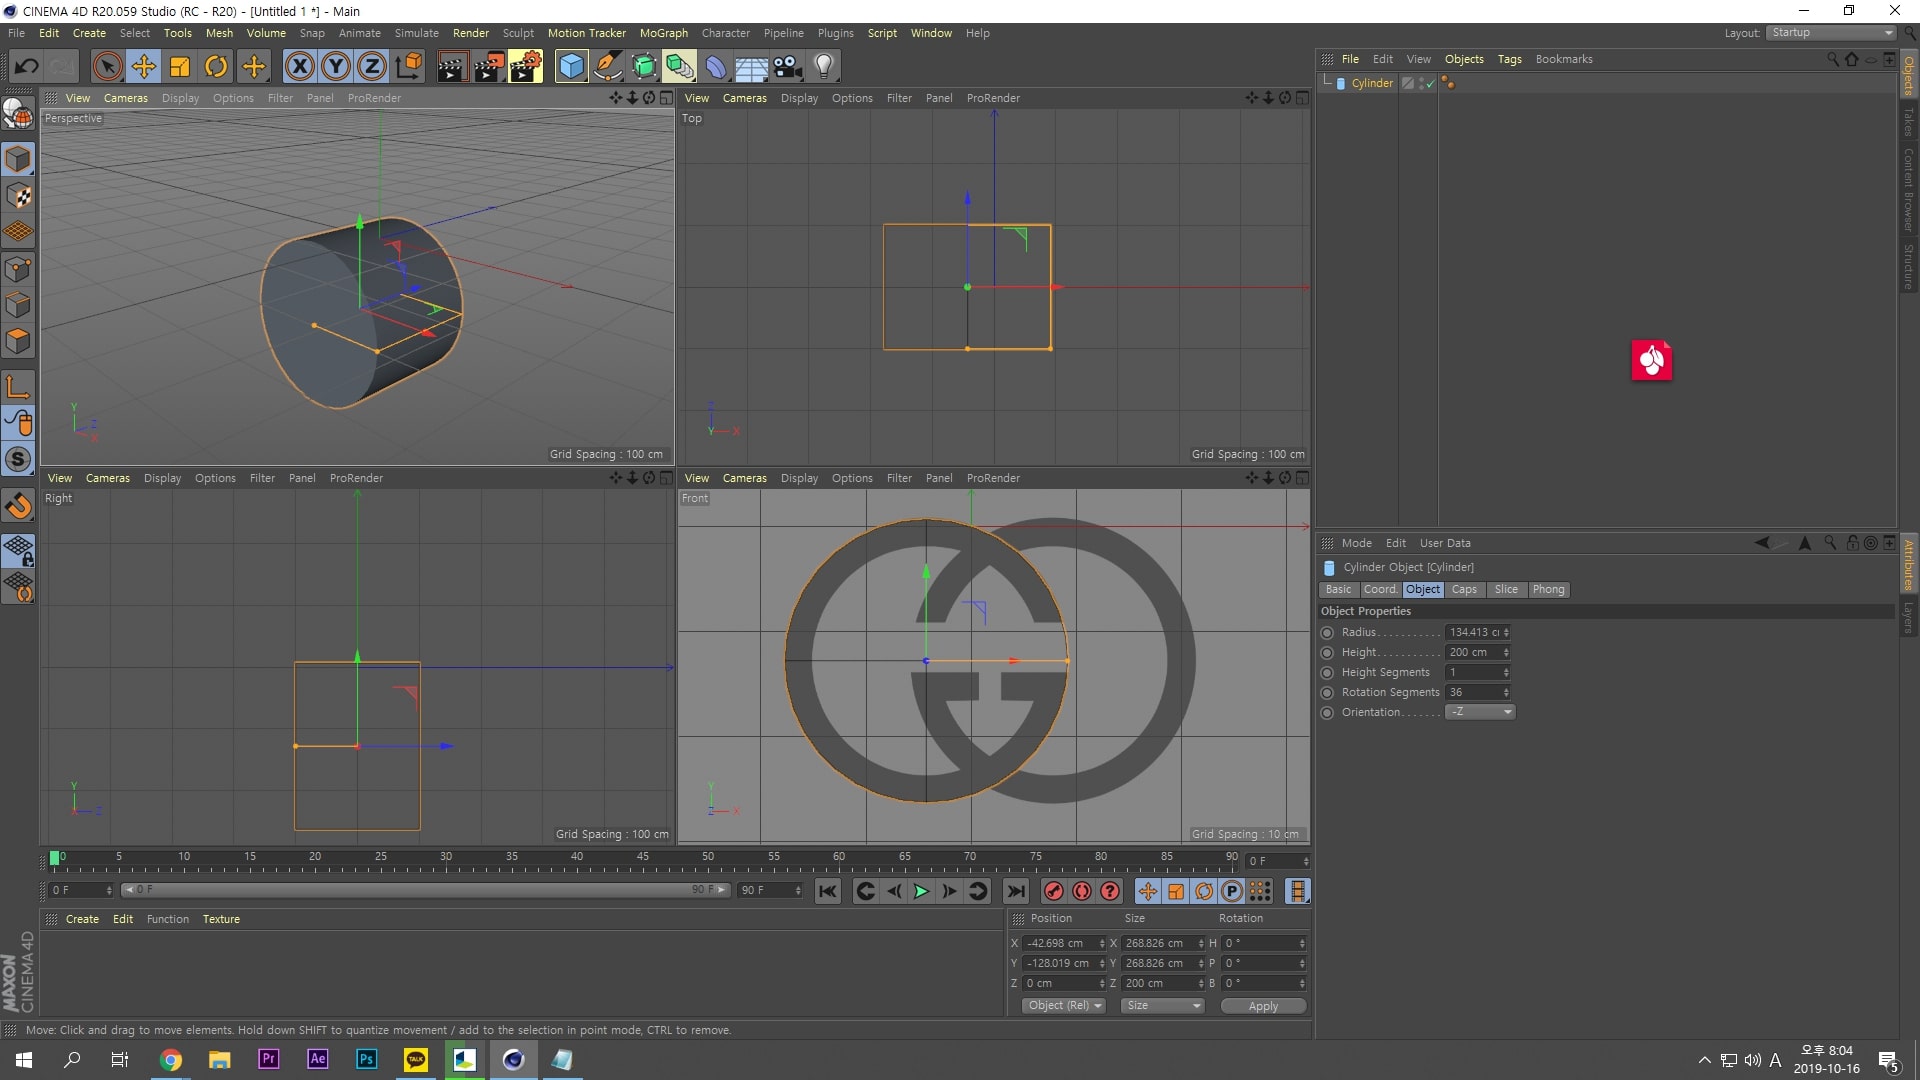
Task: Open Texture menu in Material Manager
Action: [221, 919]
